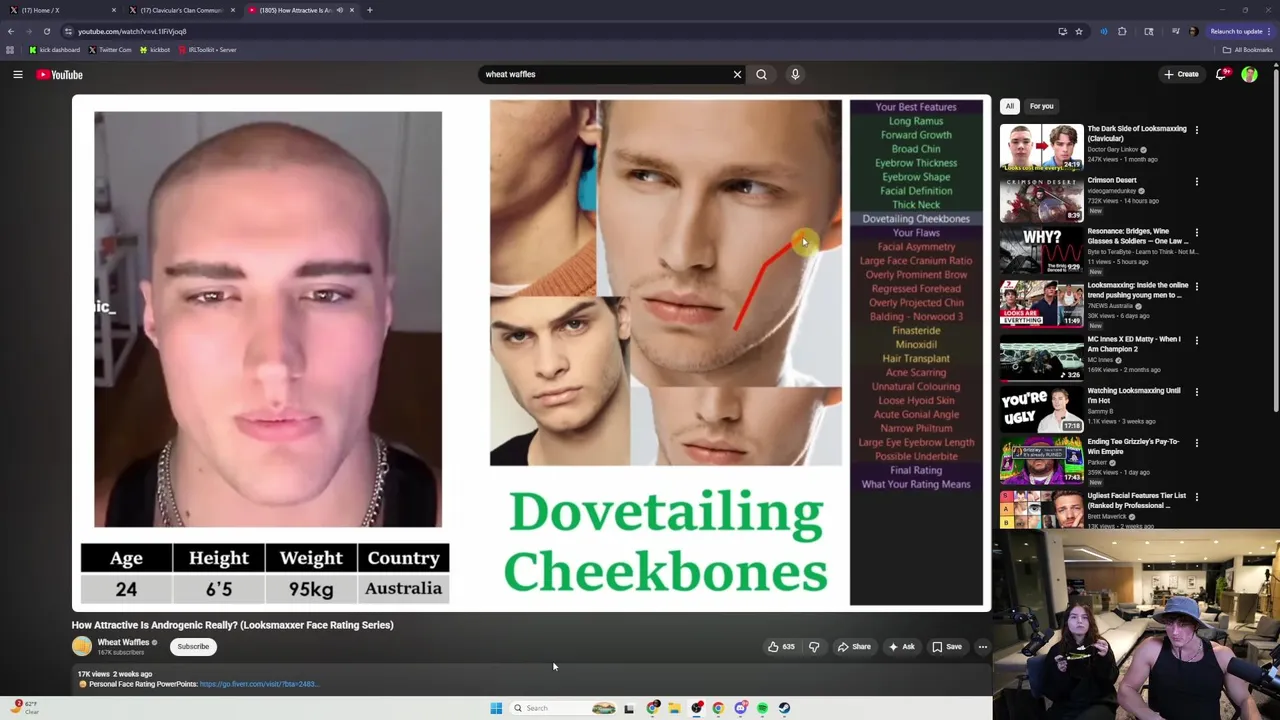Open the YouTube account avatar menu
The width and height of the screenshot is (1280, 720).
pos(1249,74)
